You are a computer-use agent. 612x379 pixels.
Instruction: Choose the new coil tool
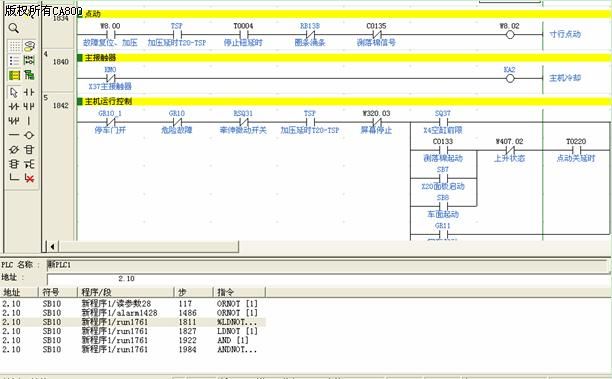[x=29, y=135]
